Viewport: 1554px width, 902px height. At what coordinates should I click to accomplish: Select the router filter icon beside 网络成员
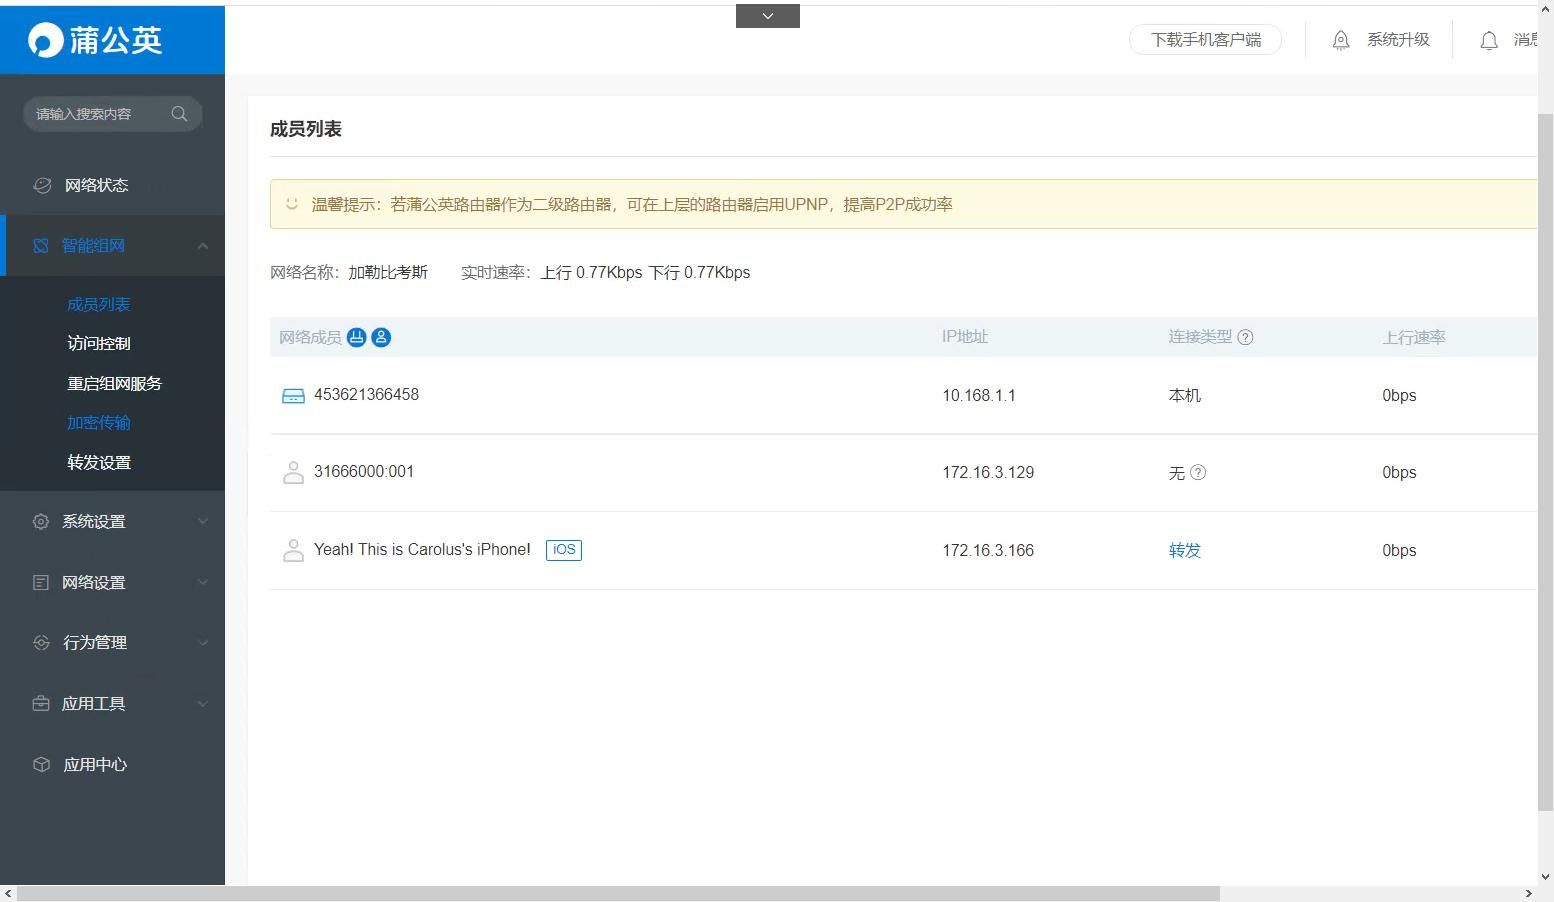[x=357, y=337]
